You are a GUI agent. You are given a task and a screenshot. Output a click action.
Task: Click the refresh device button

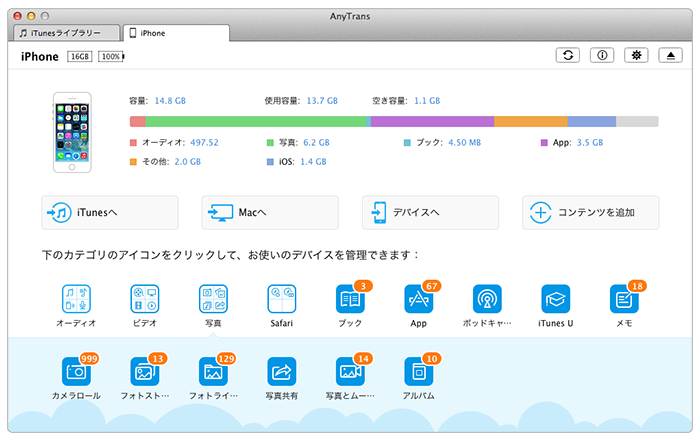[568, 55]
